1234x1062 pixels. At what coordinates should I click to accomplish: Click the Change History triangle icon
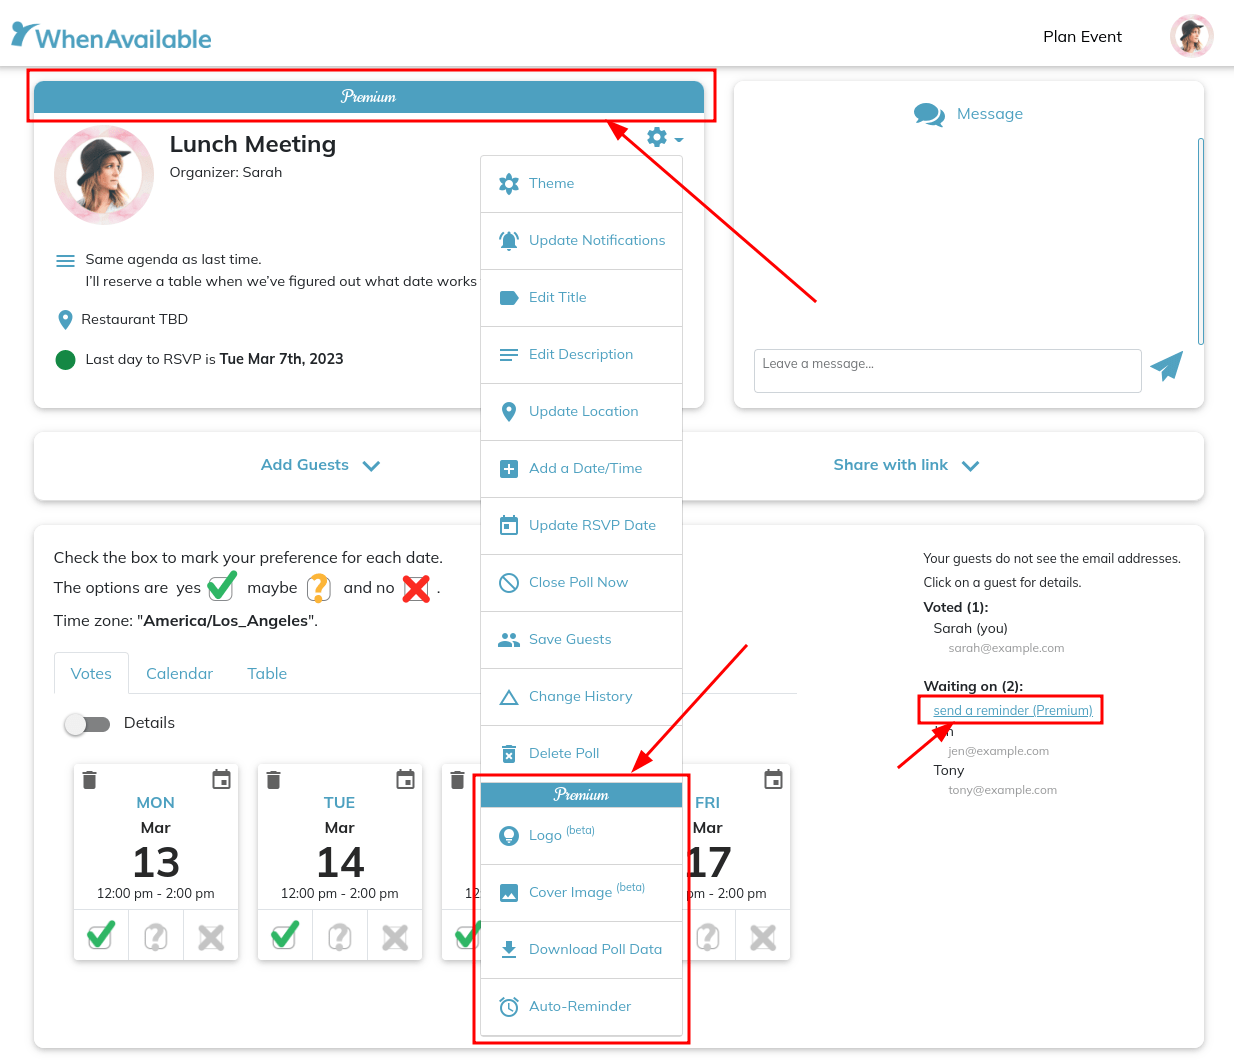coord(509,697)
